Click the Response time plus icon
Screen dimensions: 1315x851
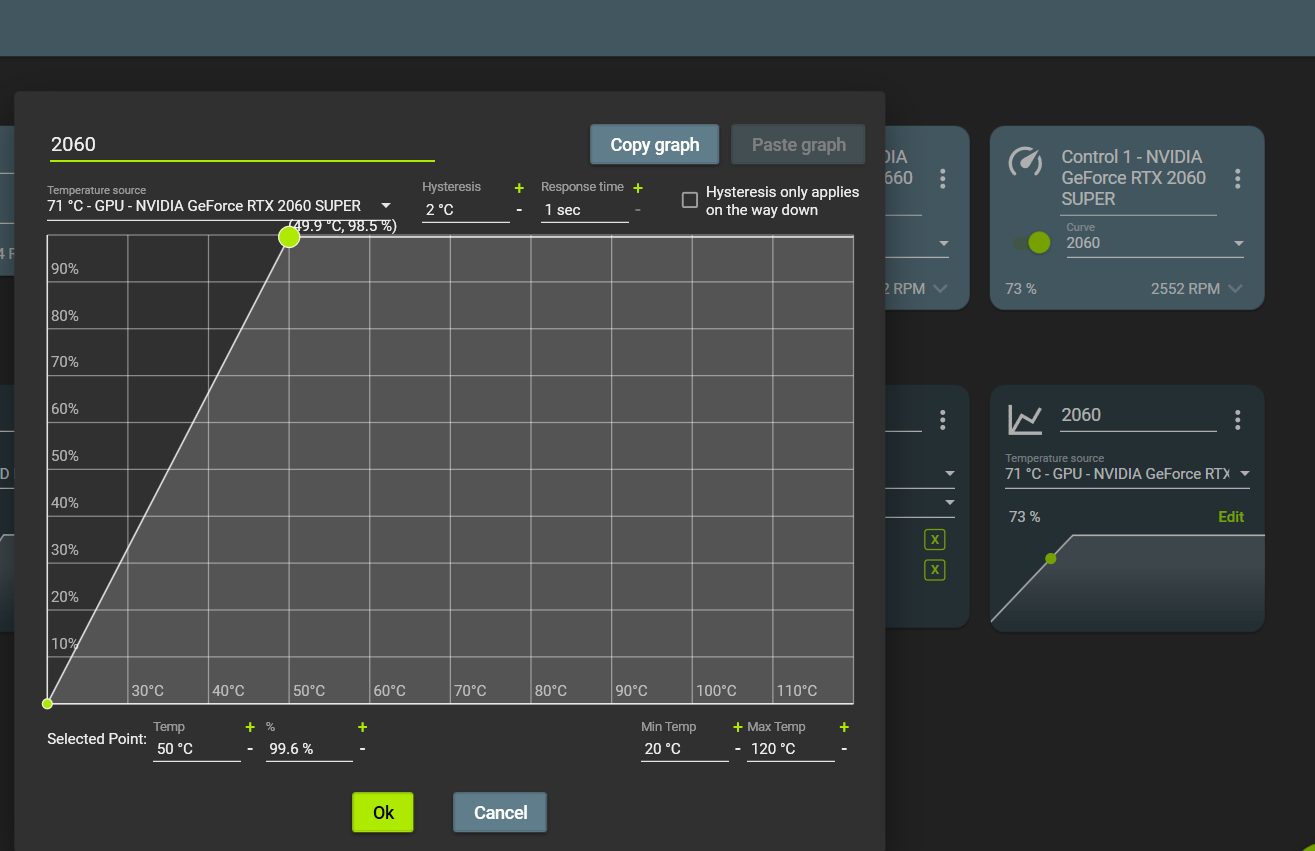(x=638, y=187)
